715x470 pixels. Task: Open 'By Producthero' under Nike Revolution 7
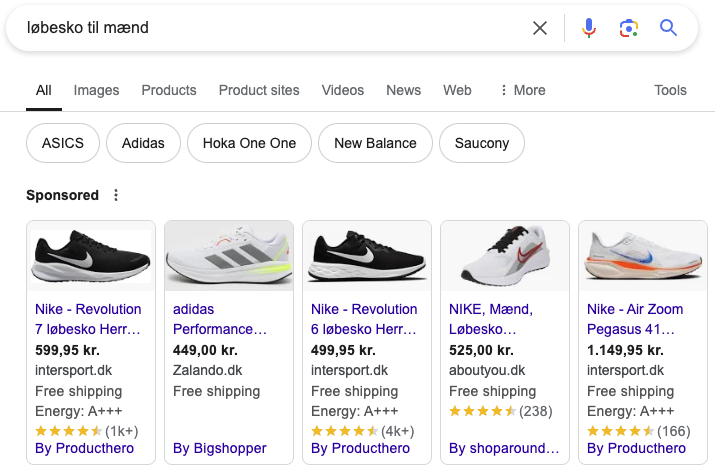click(84, 448)
